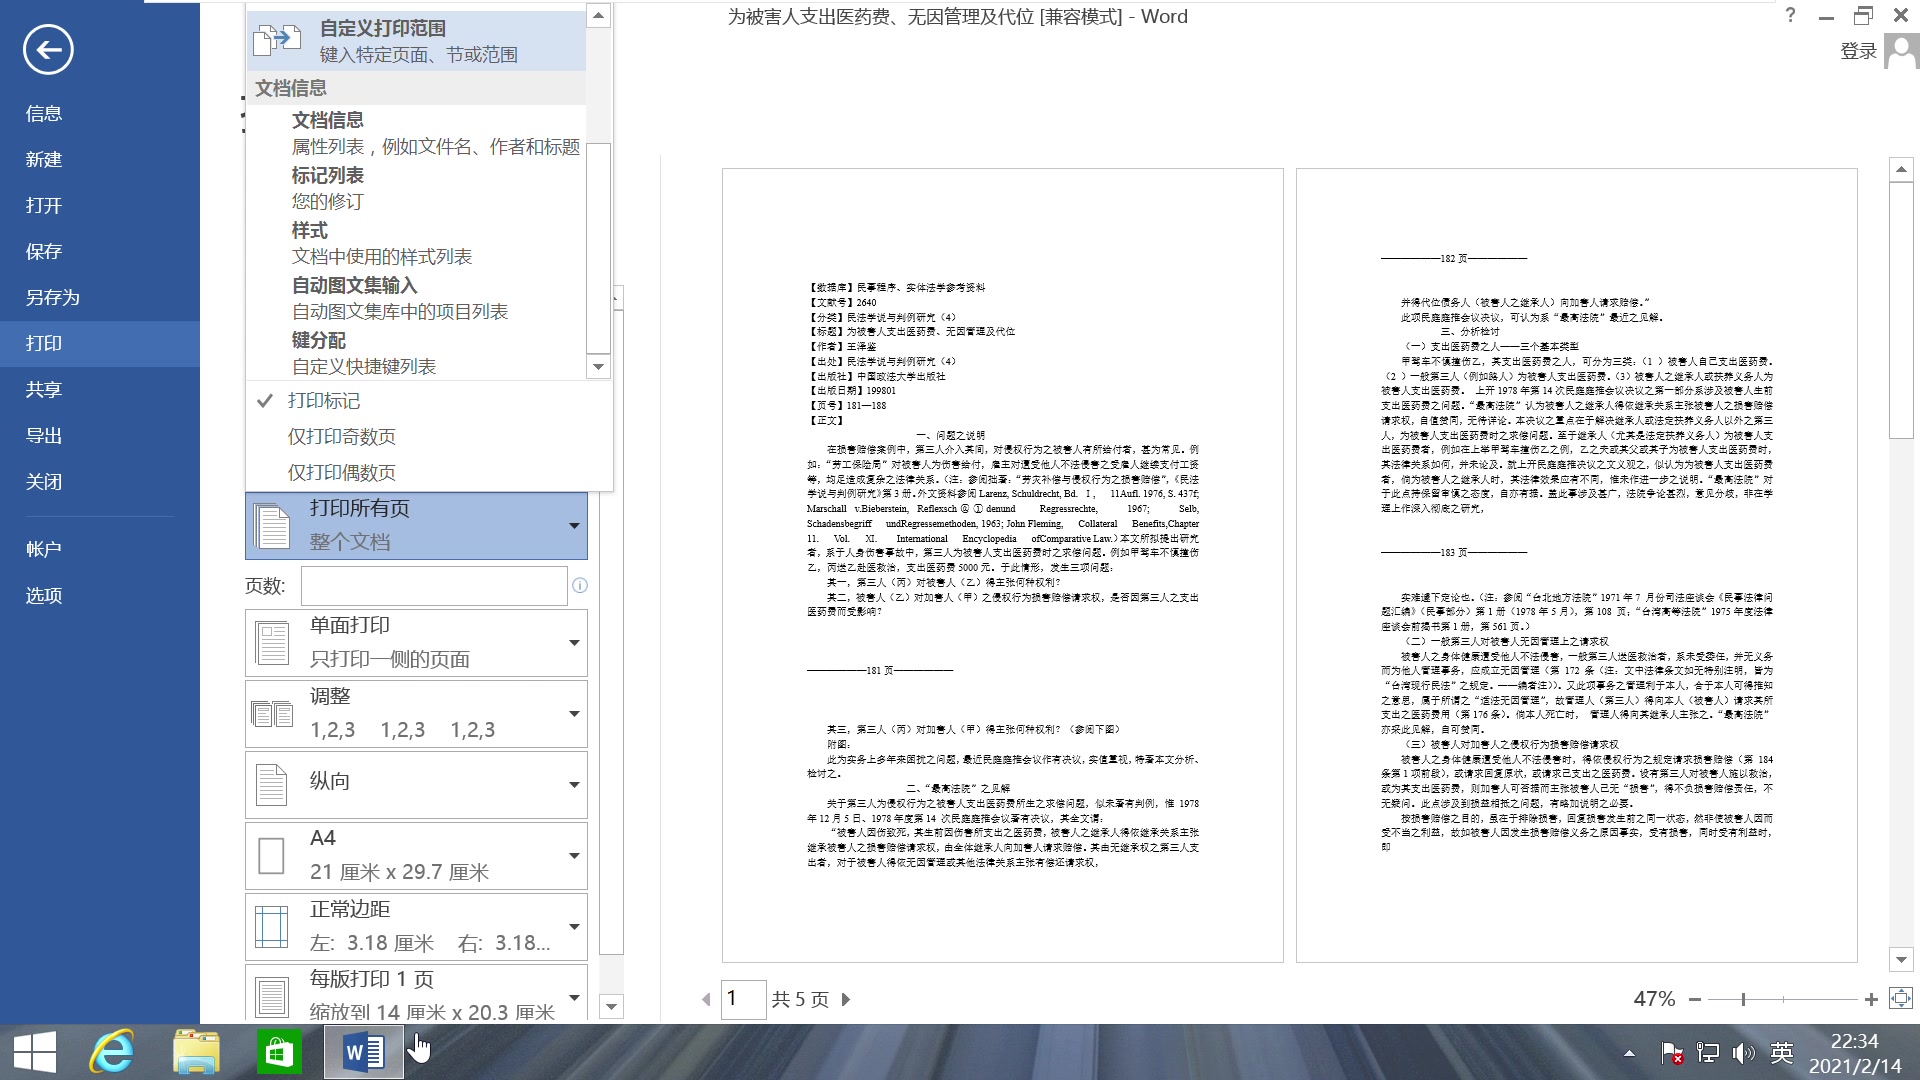This screenshot has width=1920, height=1080.
Task: Select 文档信息 from the open menu
Action: (x=327, y=119)
